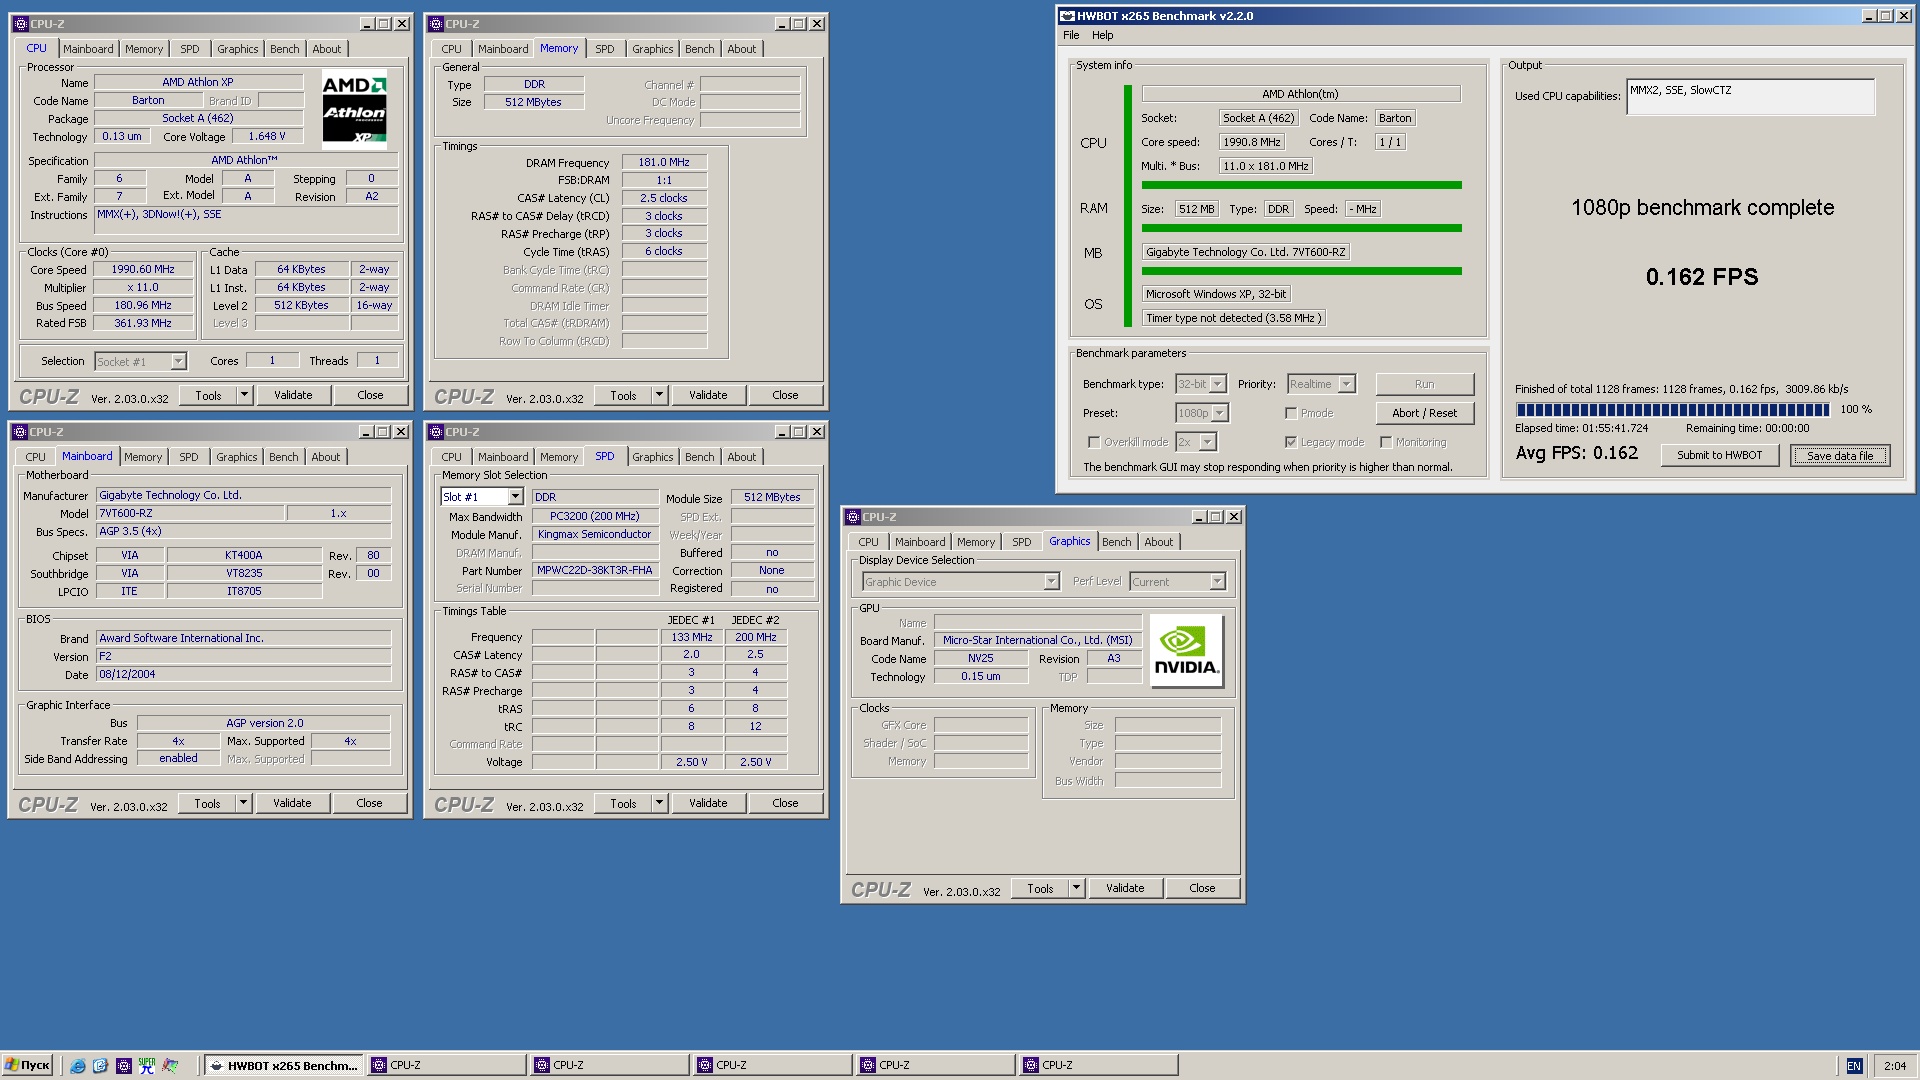The image size is (1920, 1080).
Task: Click Validate in CPU-Z Mainboard window
Action: tap(292, 803)
